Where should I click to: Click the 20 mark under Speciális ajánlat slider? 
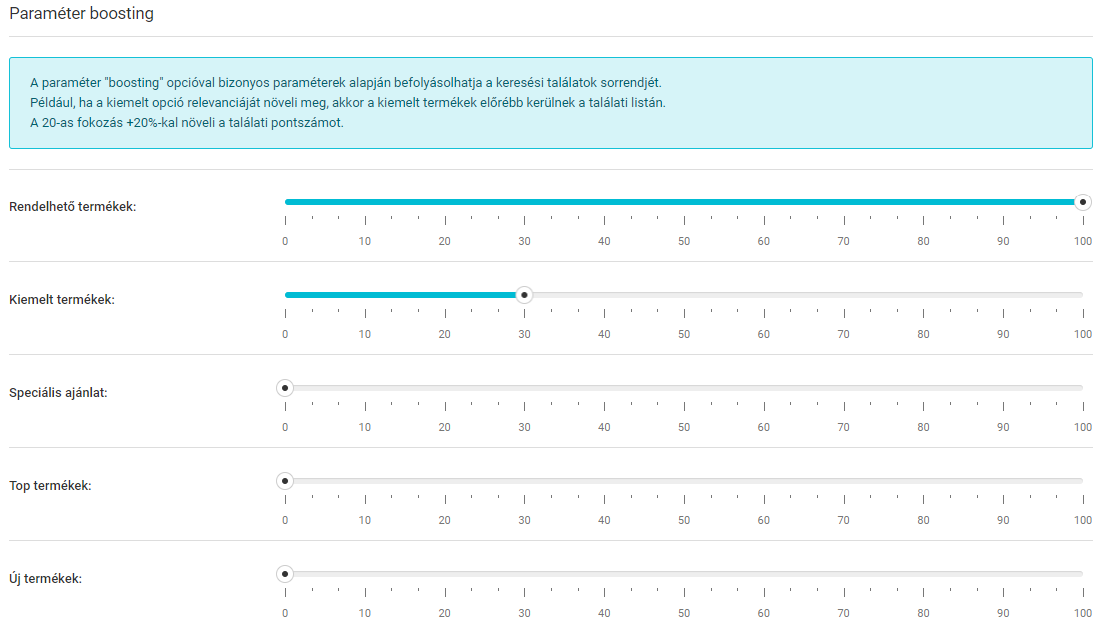pyautogui.click(x=444, y=427)
